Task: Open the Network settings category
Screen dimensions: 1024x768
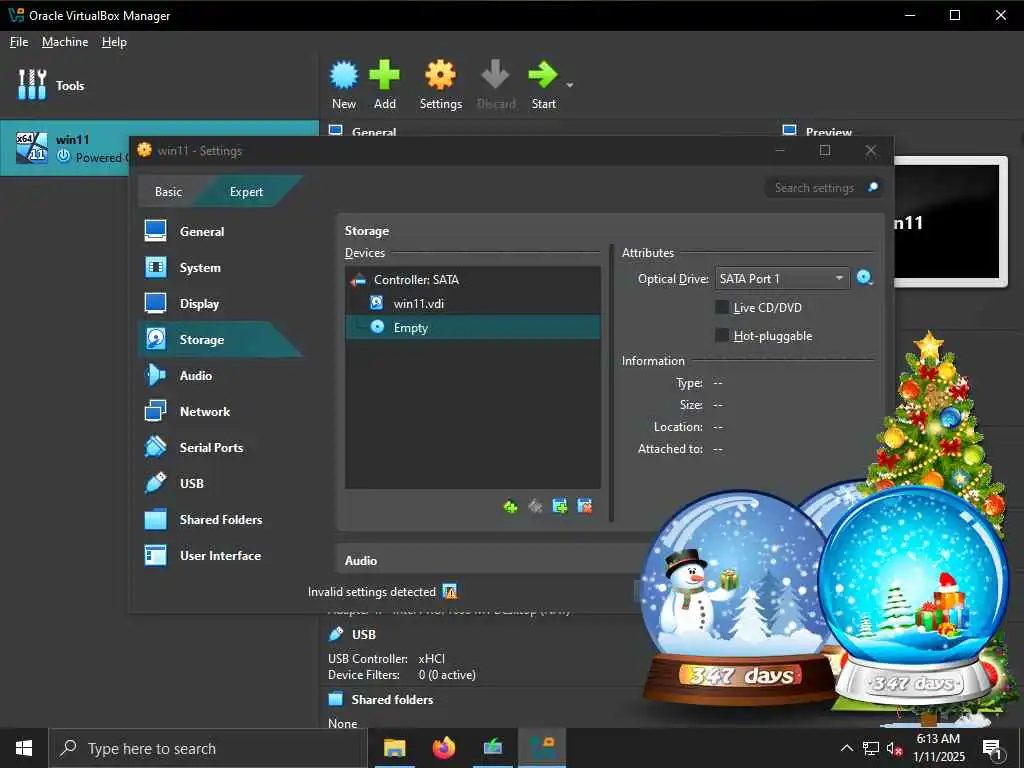Action: tap(205, 411)
